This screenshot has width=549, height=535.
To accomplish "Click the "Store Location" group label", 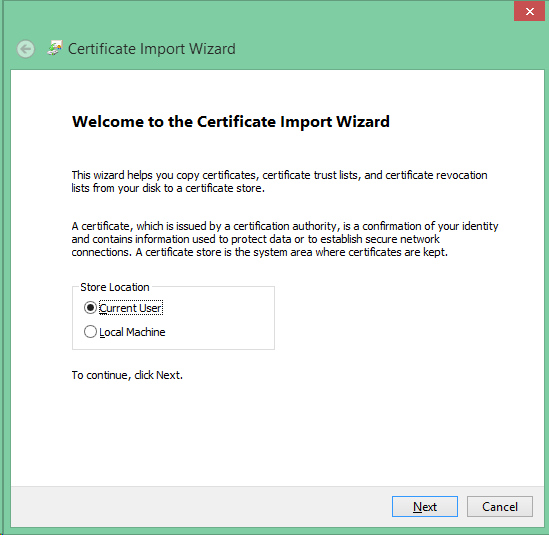I will point(115,287).
